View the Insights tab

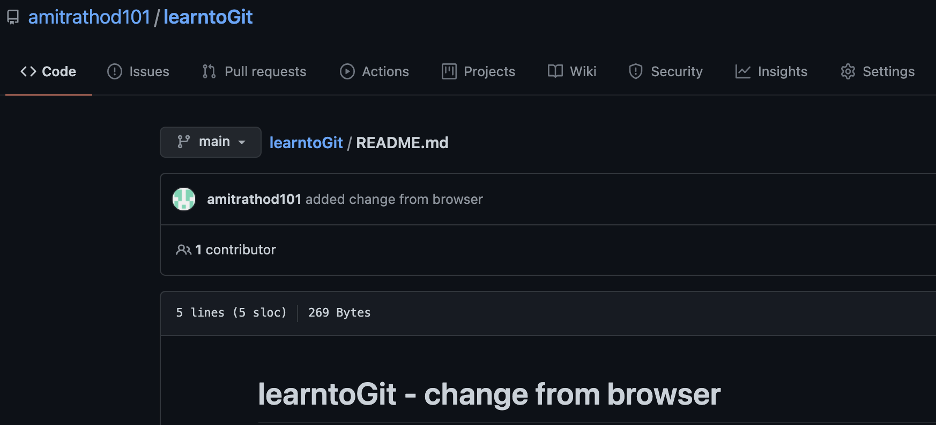(x=771, y=72)
